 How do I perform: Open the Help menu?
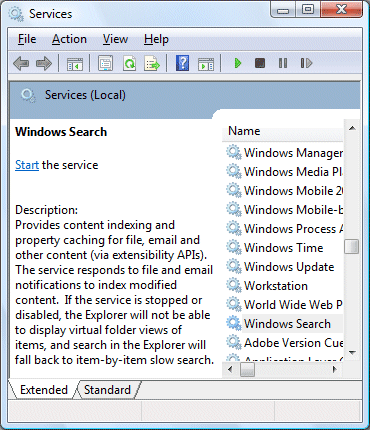(x=156, y=40)
